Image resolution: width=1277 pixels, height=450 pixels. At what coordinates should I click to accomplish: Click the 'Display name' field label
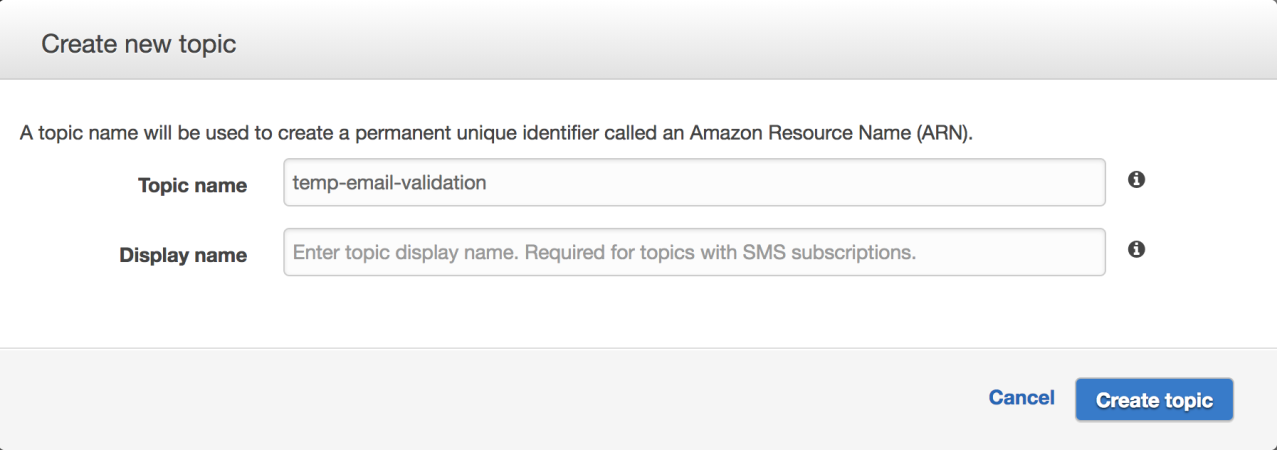point(183,255)
